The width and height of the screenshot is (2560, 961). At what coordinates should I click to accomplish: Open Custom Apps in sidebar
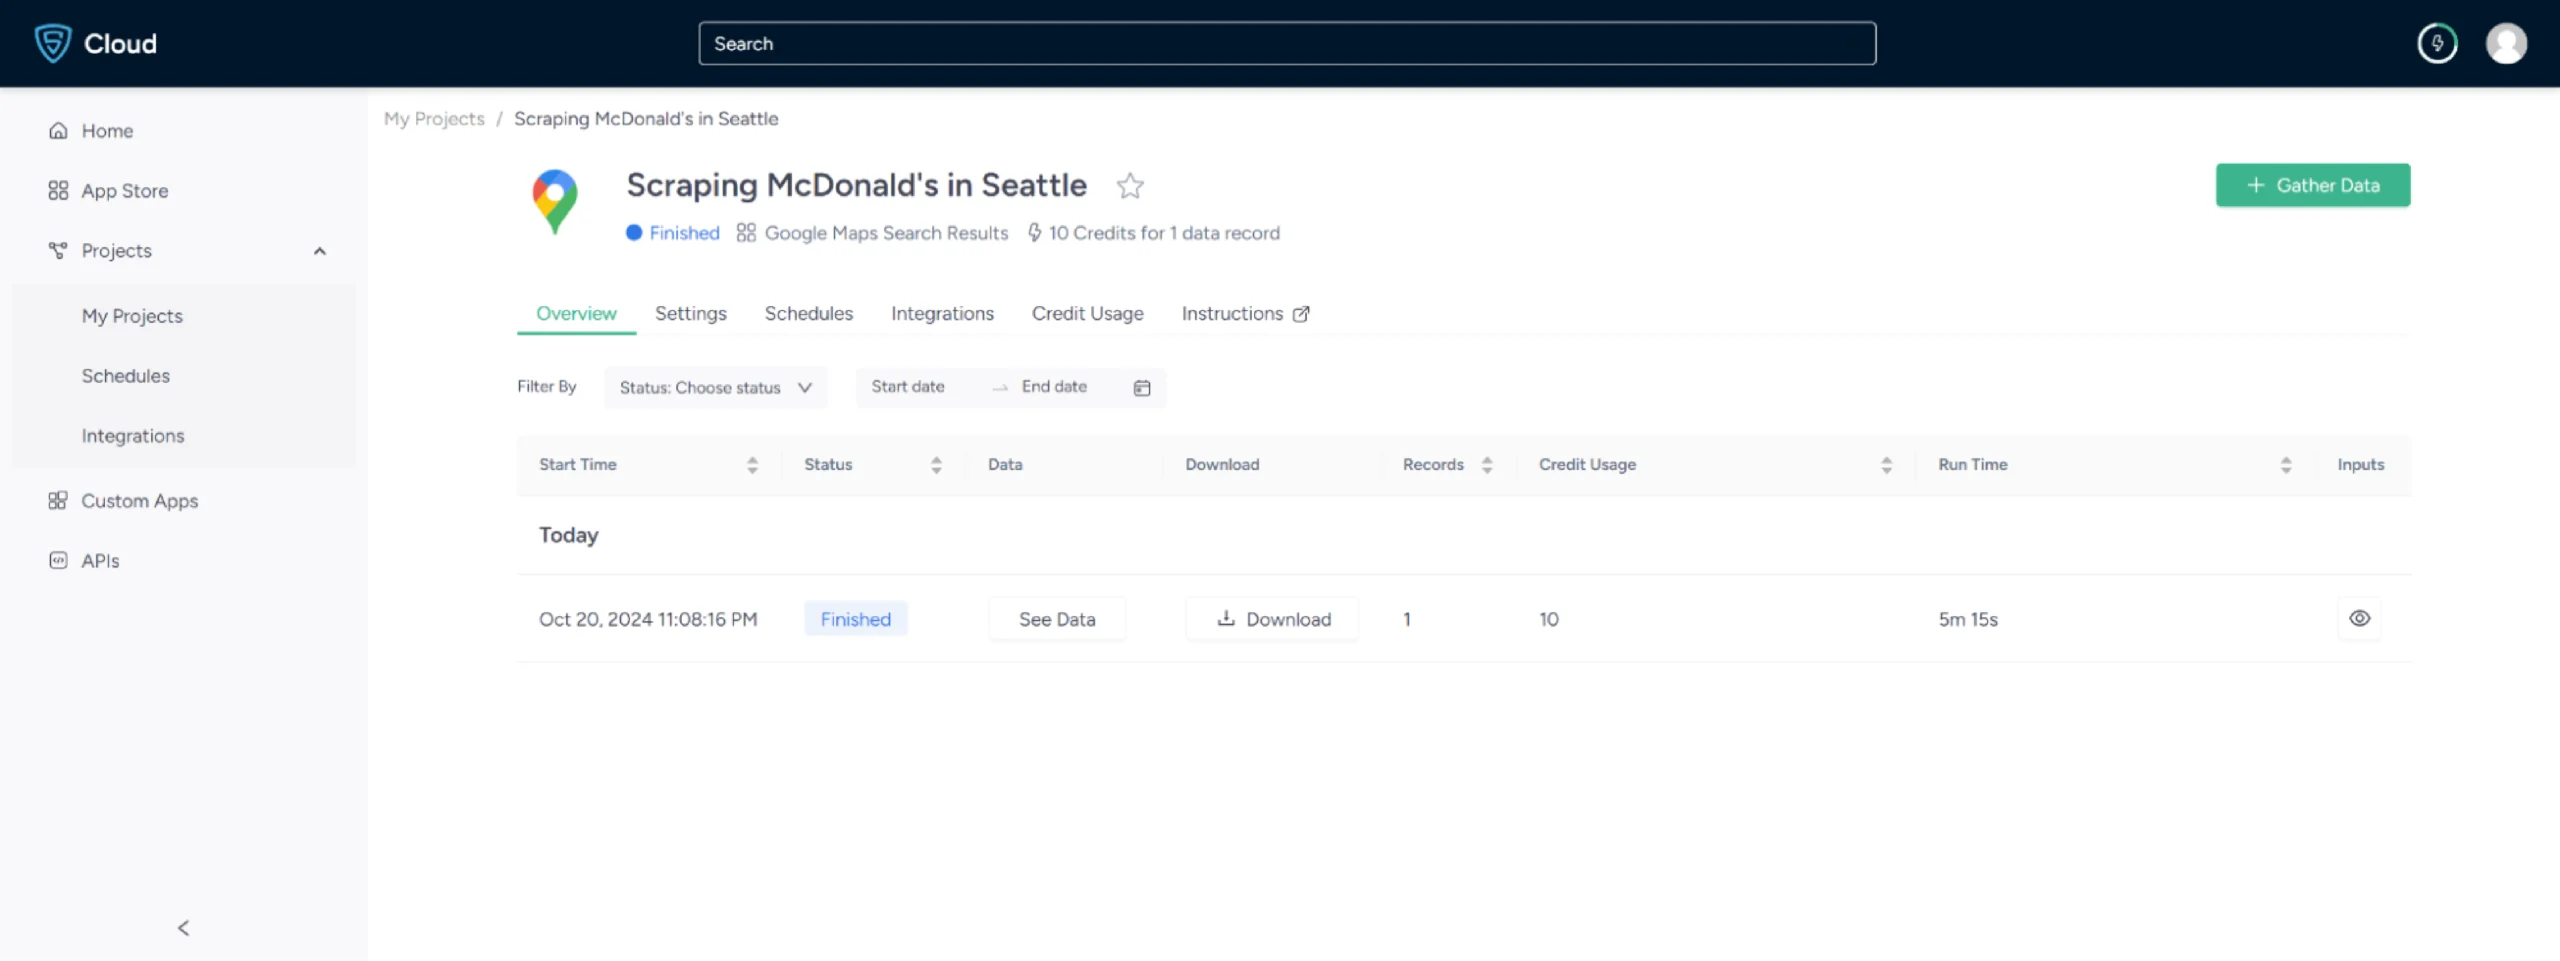pos(140,501)
